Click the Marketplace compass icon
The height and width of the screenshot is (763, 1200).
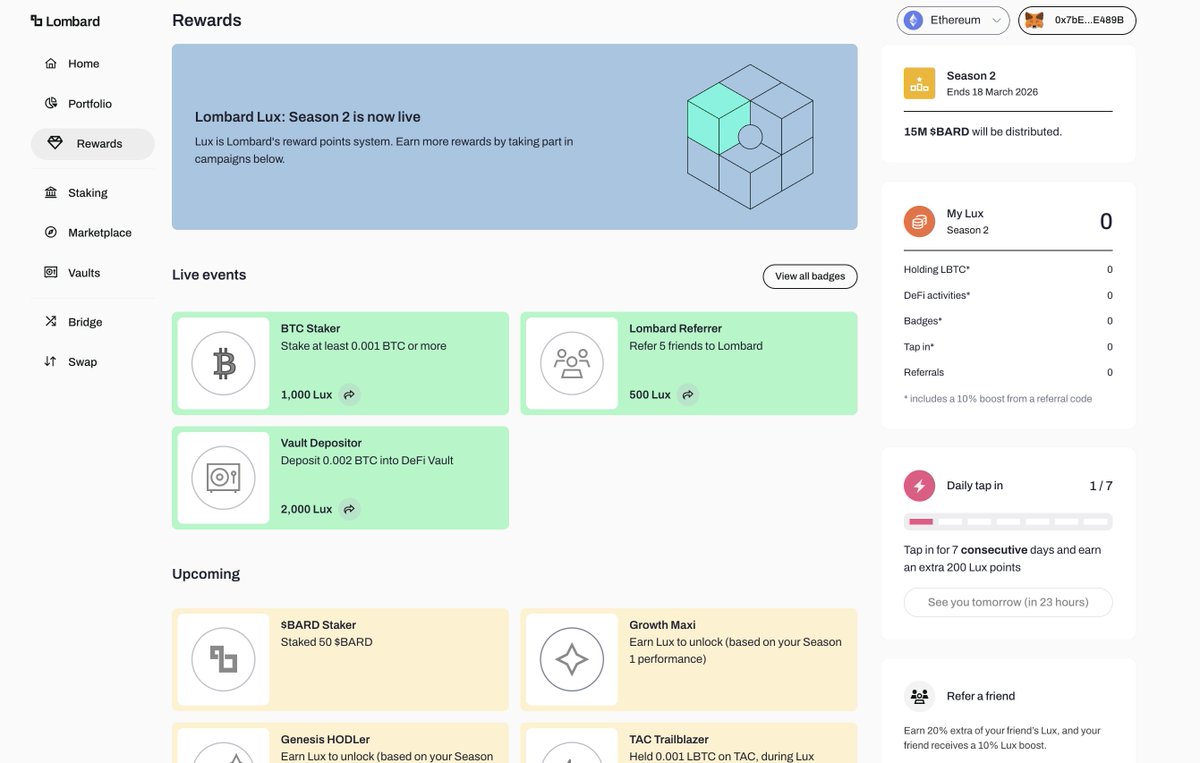[51, 232]
